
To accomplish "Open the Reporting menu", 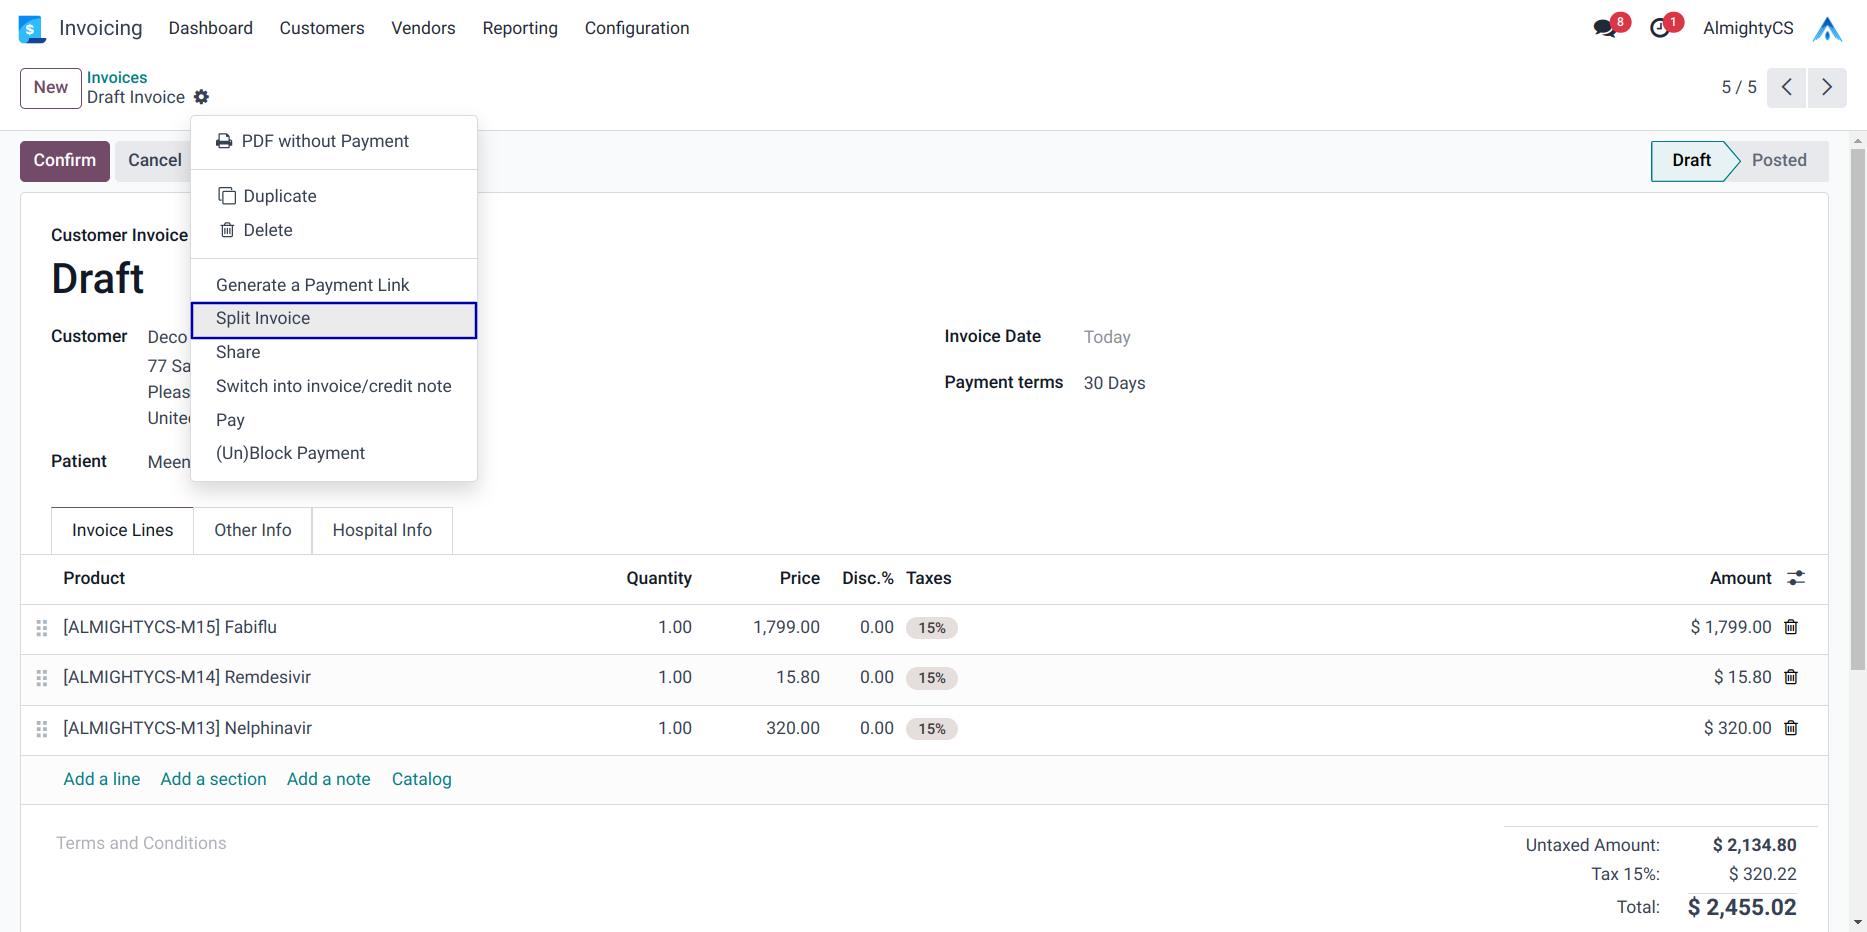I will pyautogui.click(x=519, y=28).
